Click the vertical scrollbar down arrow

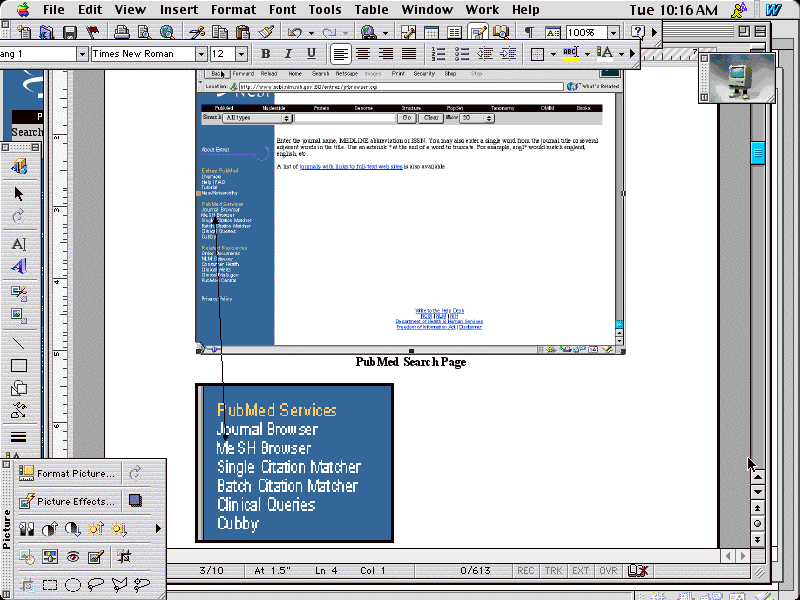758,492
